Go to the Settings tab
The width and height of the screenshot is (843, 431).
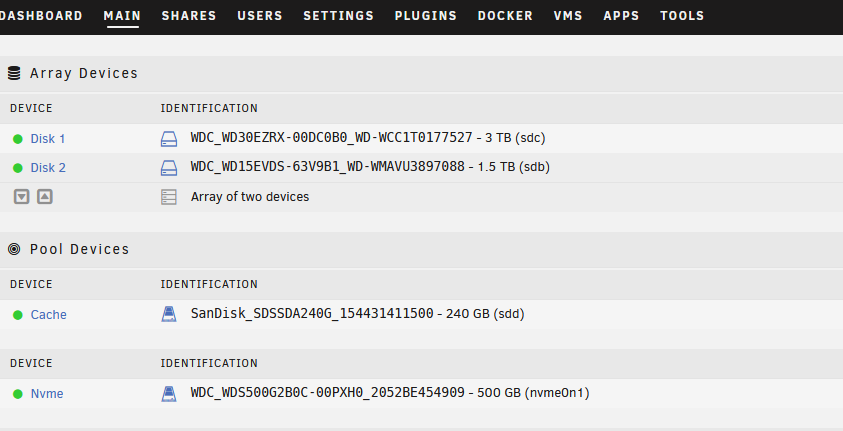click(x=339, y=16)
